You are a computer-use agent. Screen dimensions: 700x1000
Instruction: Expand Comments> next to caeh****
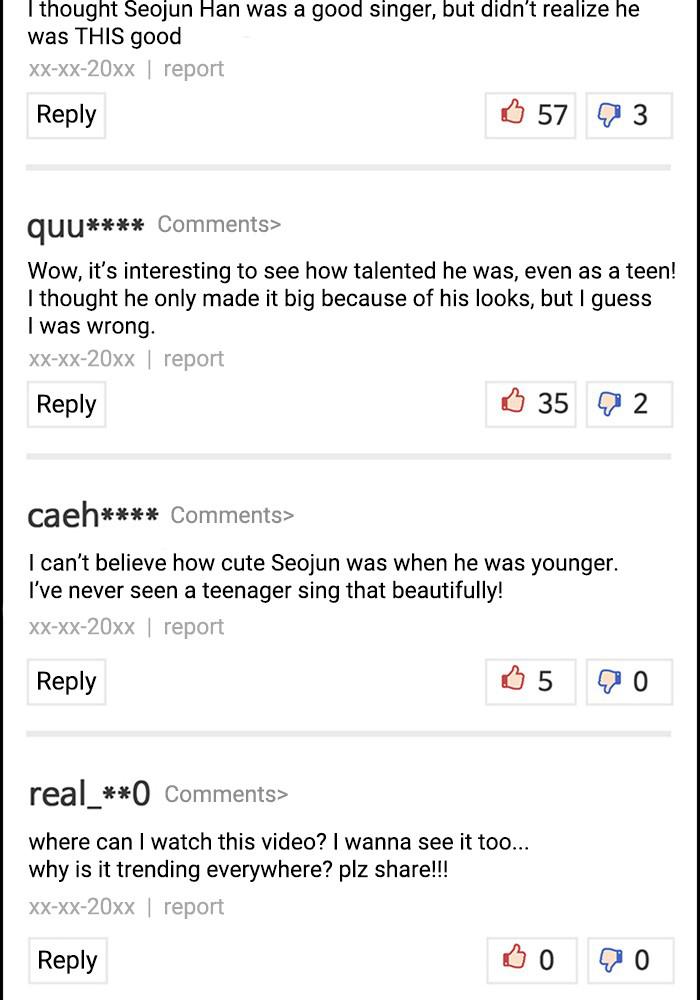coord(232,515)
